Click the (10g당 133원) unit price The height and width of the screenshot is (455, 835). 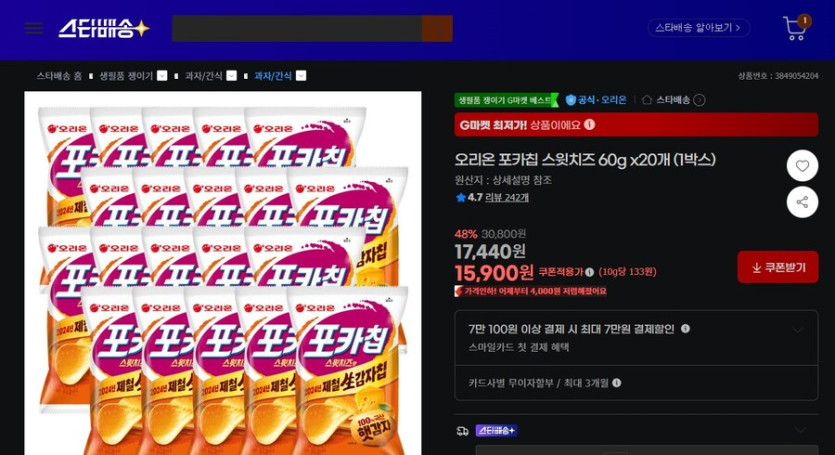click(x=627, y=272)
